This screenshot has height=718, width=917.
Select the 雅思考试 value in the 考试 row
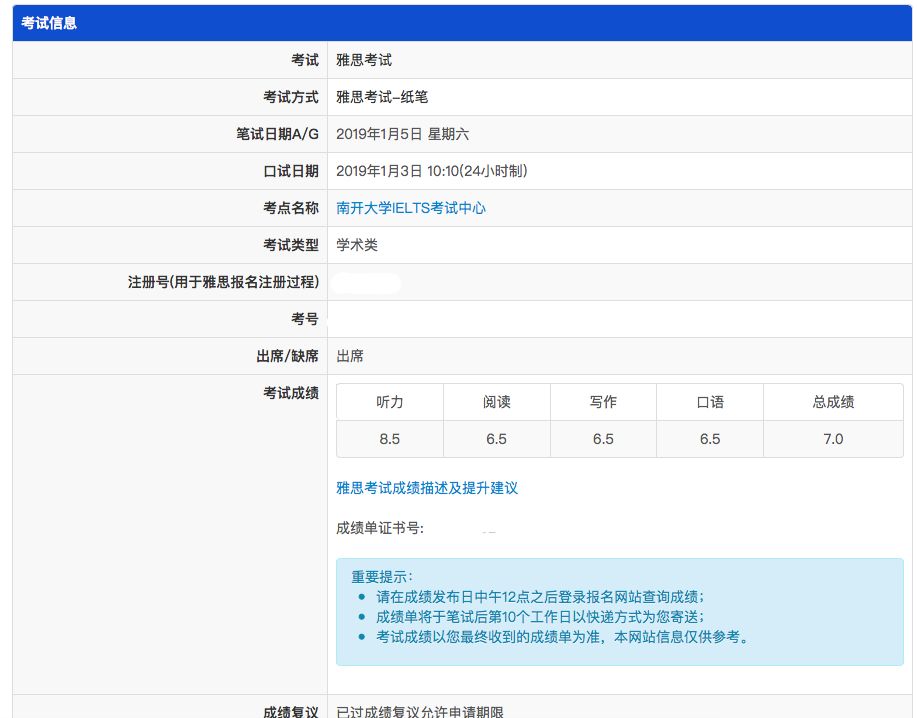coord(364,60)
